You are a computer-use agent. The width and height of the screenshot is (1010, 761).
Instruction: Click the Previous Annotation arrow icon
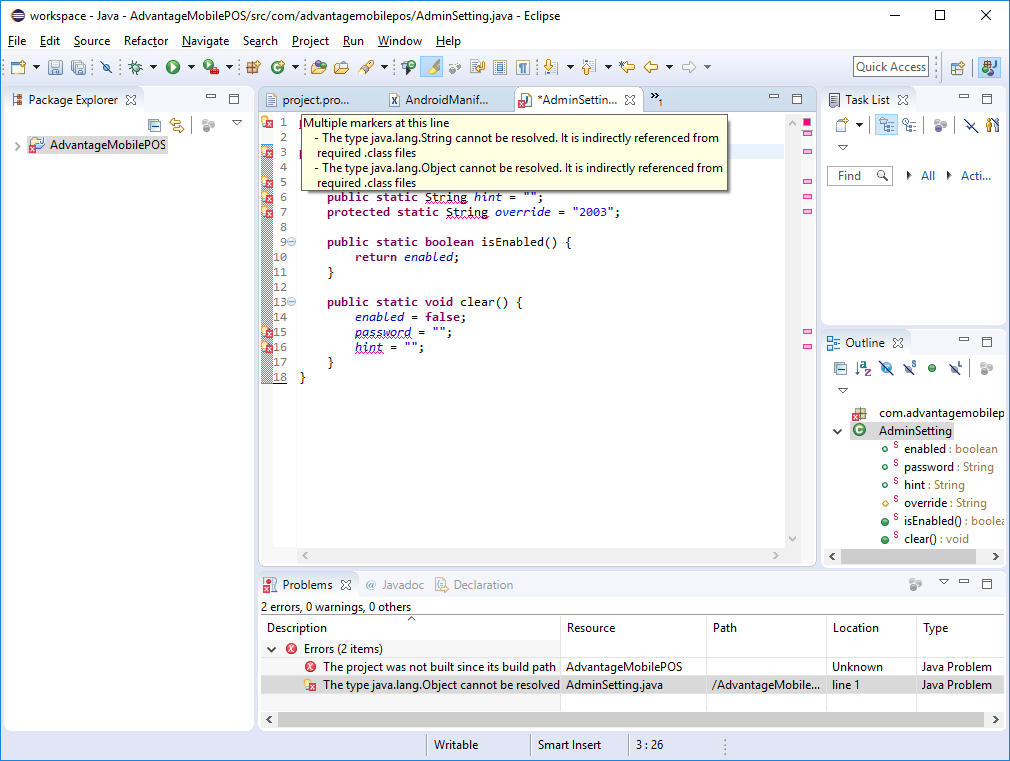click(588, 67)
